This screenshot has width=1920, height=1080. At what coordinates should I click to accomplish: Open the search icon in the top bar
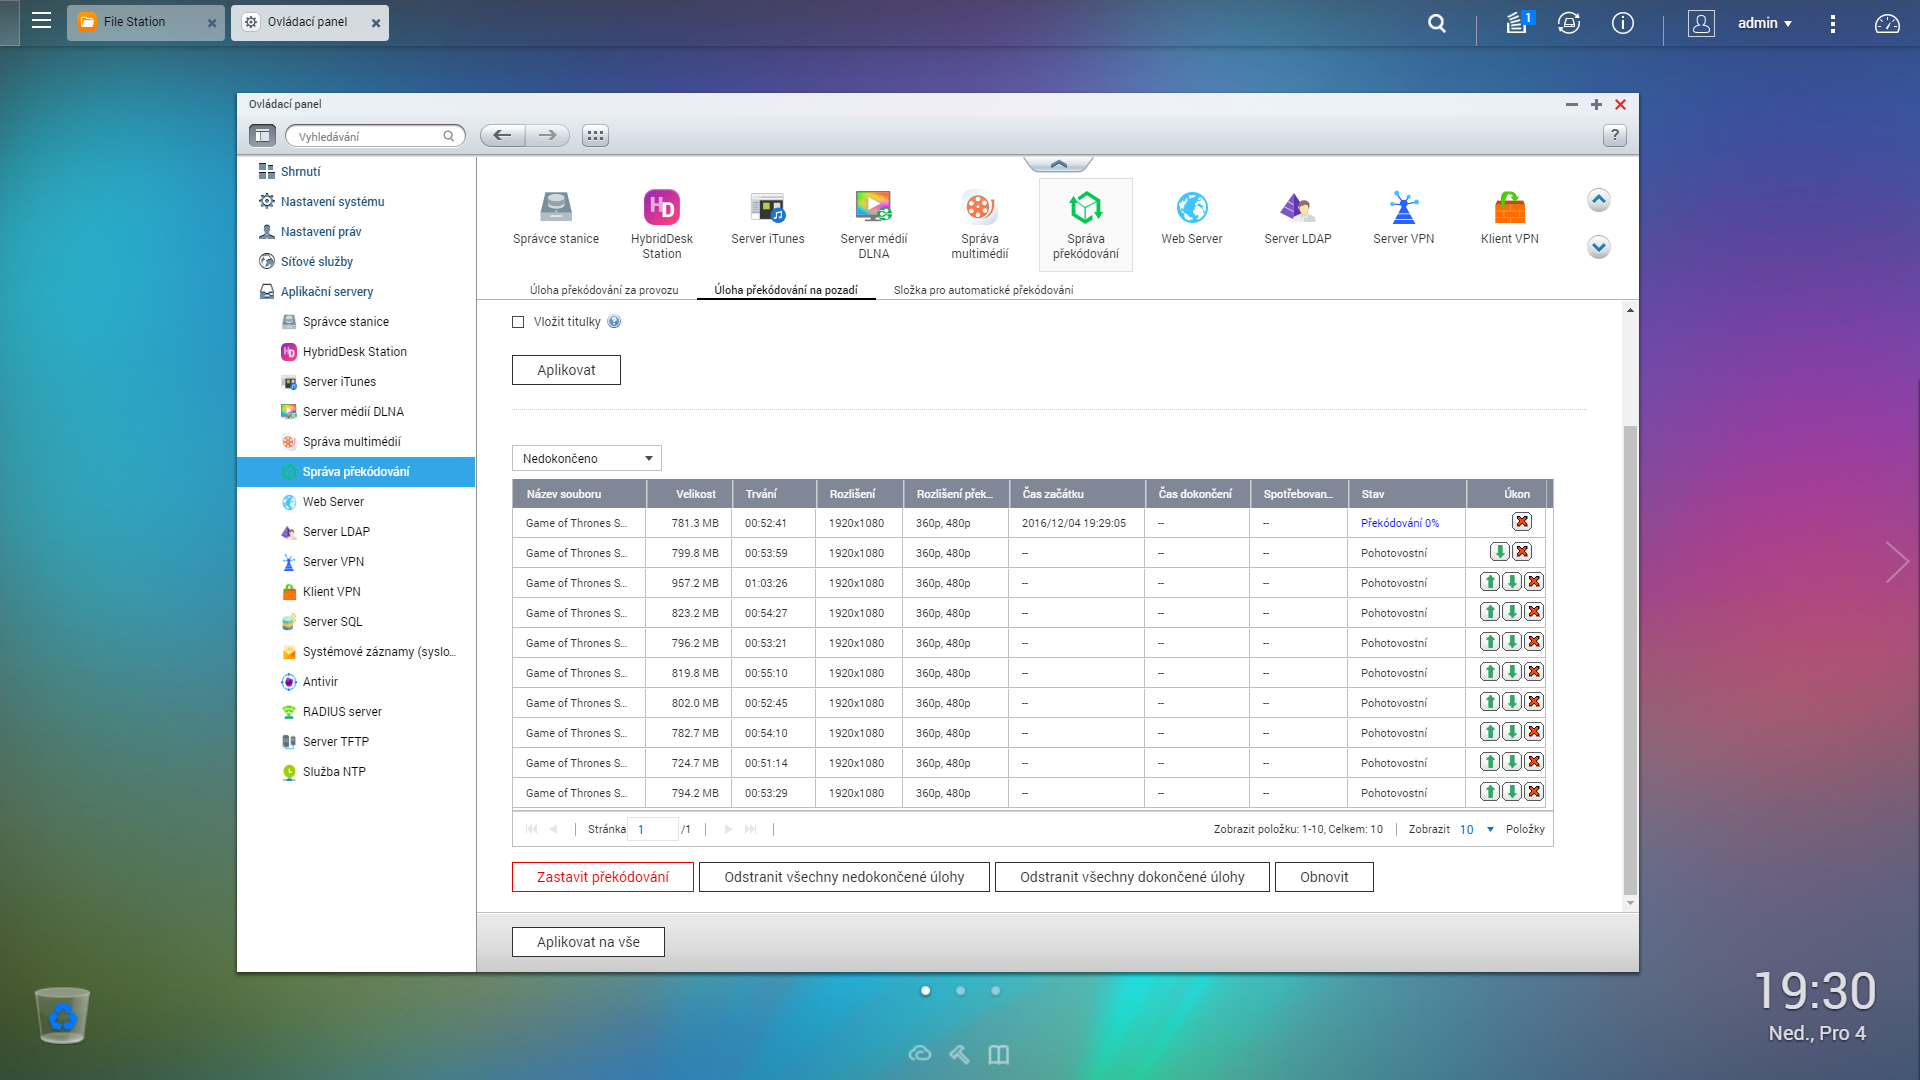pyautogui.click(x=1437, y=23)
